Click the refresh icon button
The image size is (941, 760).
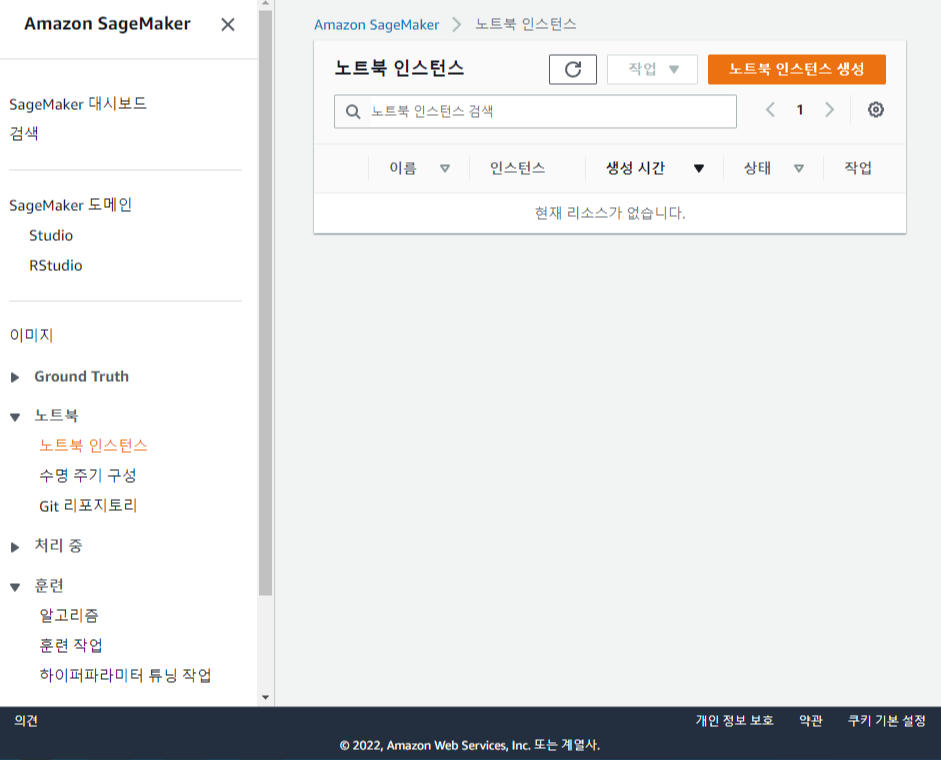[x=573, y=70]
